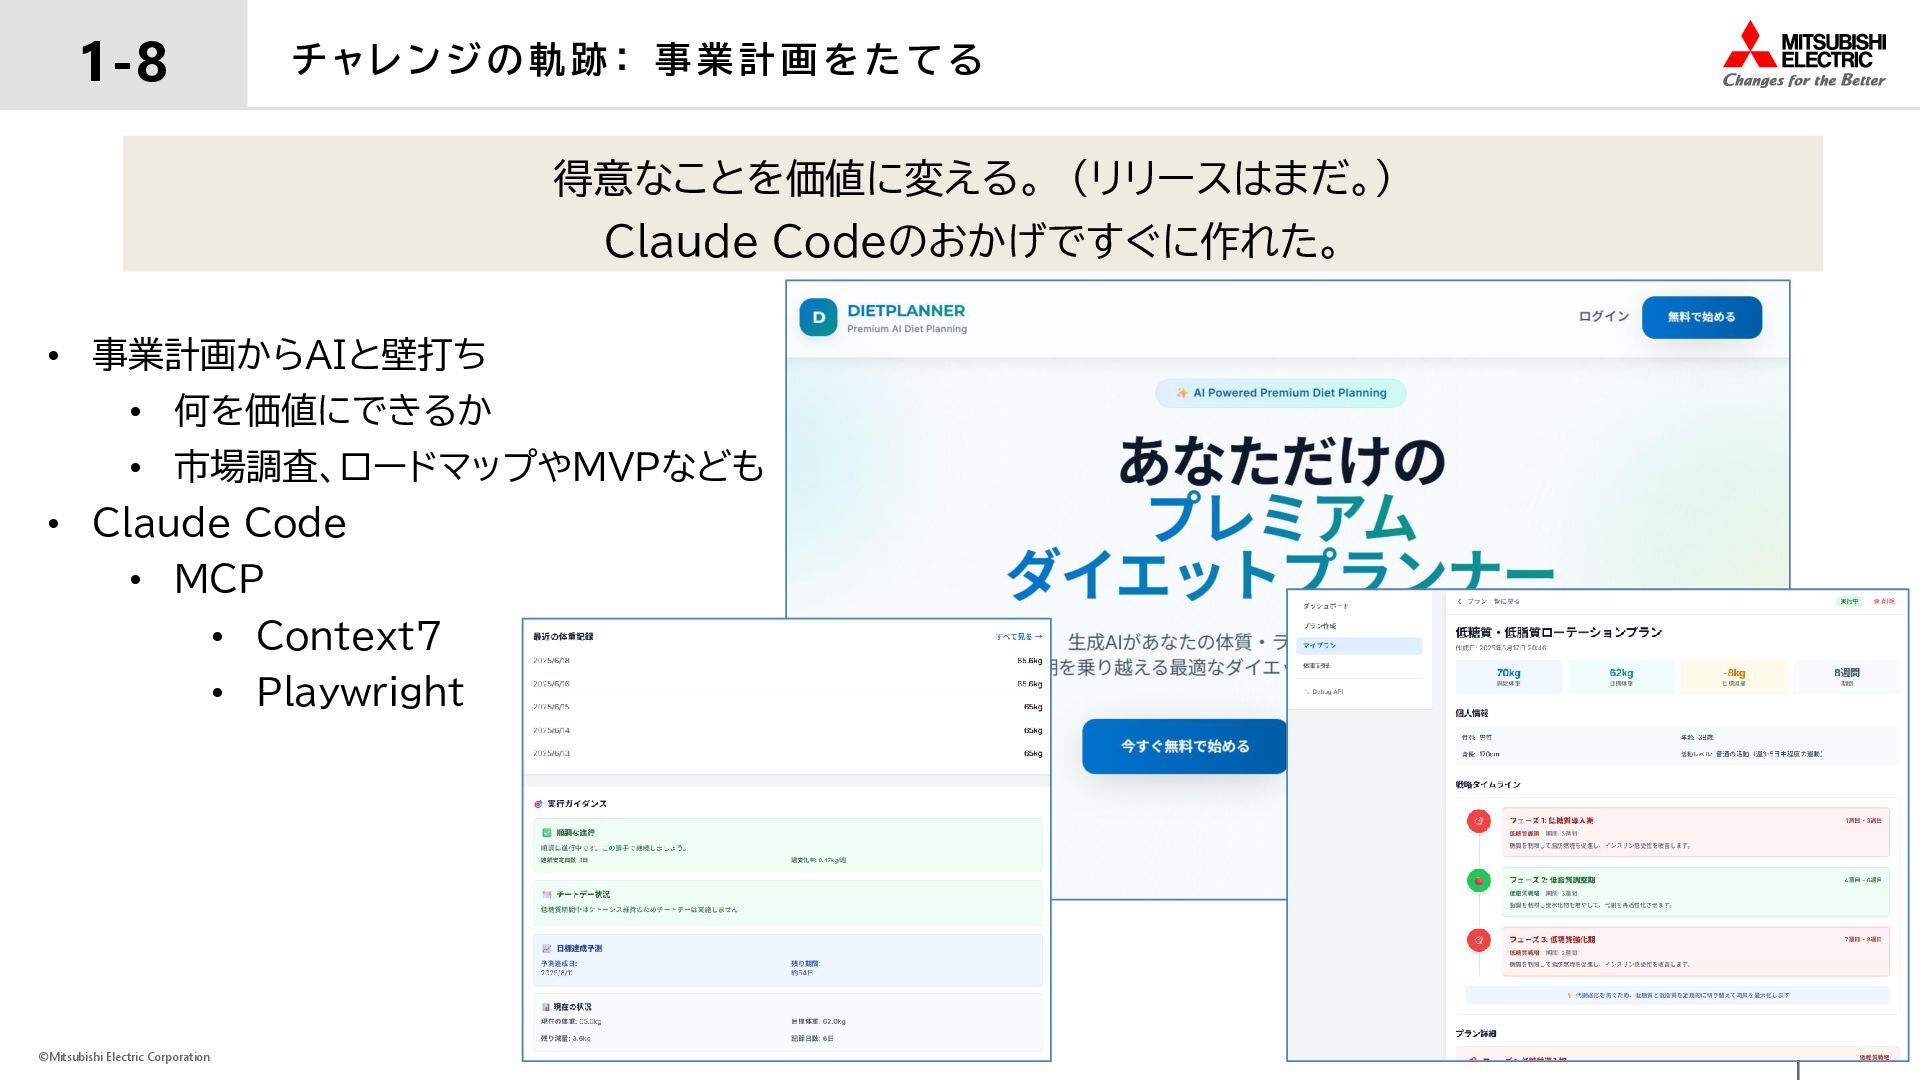Click the Mitsubishi Electric logo

pyautogui.click(x=1804, y=55)
